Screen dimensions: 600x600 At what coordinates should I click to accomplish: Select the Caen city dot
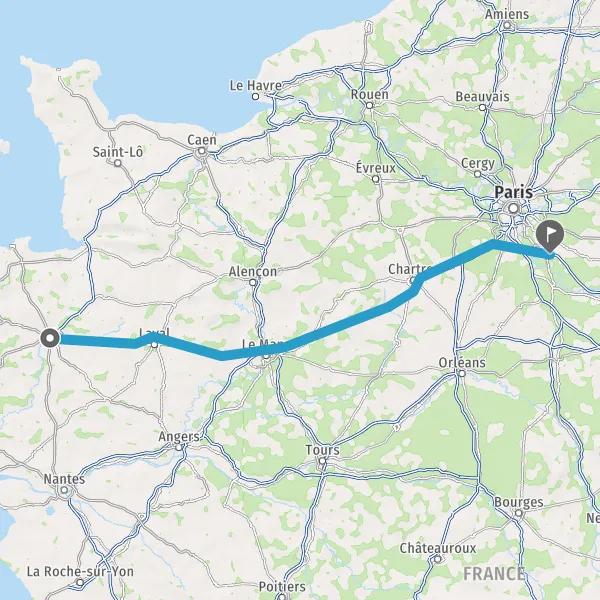click(202, 152)
